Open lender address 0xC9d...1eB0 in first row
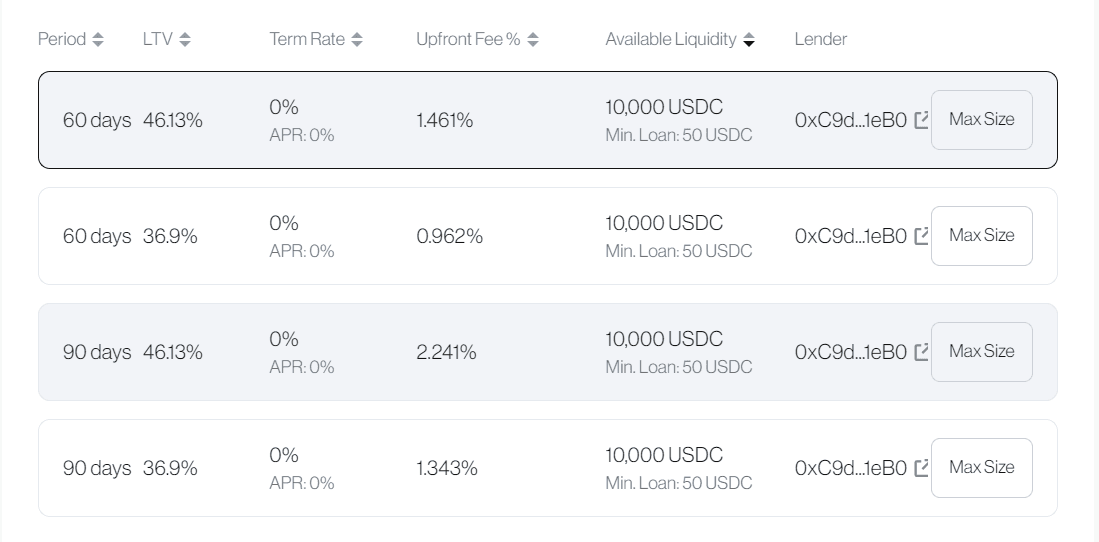1099x542 pixels. [850, 120]
